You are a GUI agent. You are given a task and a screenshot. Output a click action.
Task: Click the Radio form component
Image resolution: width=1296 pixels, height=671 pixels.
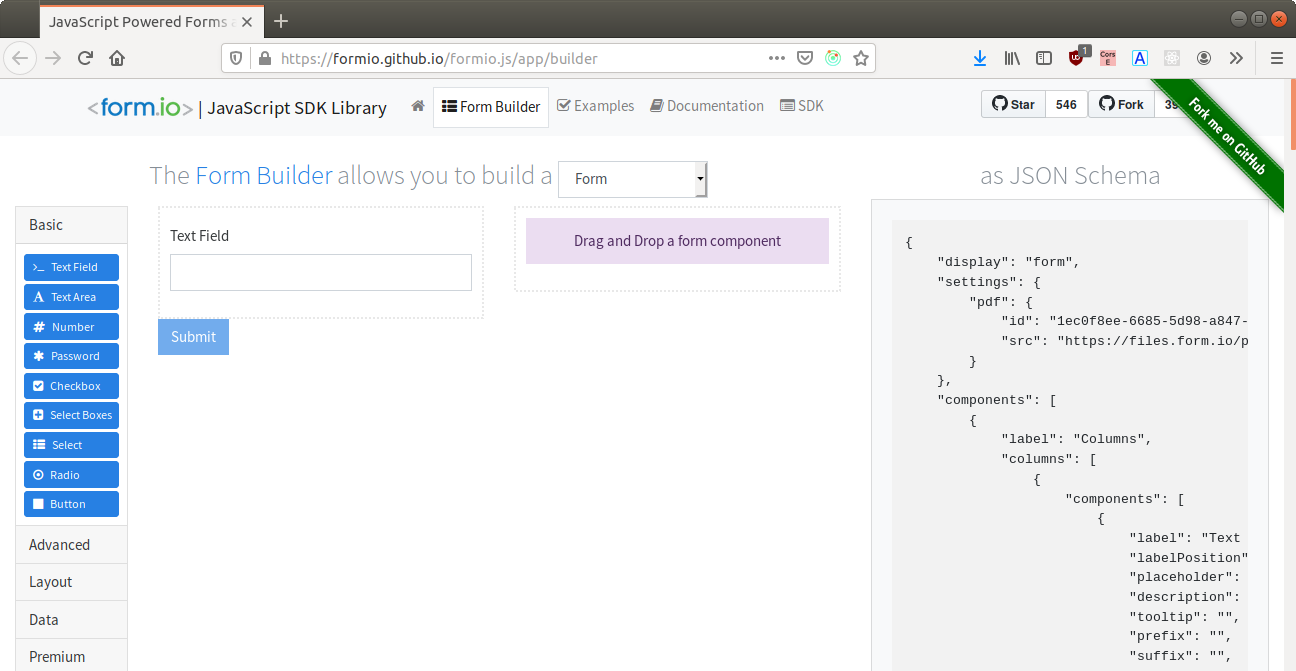[x=71, y=474]
